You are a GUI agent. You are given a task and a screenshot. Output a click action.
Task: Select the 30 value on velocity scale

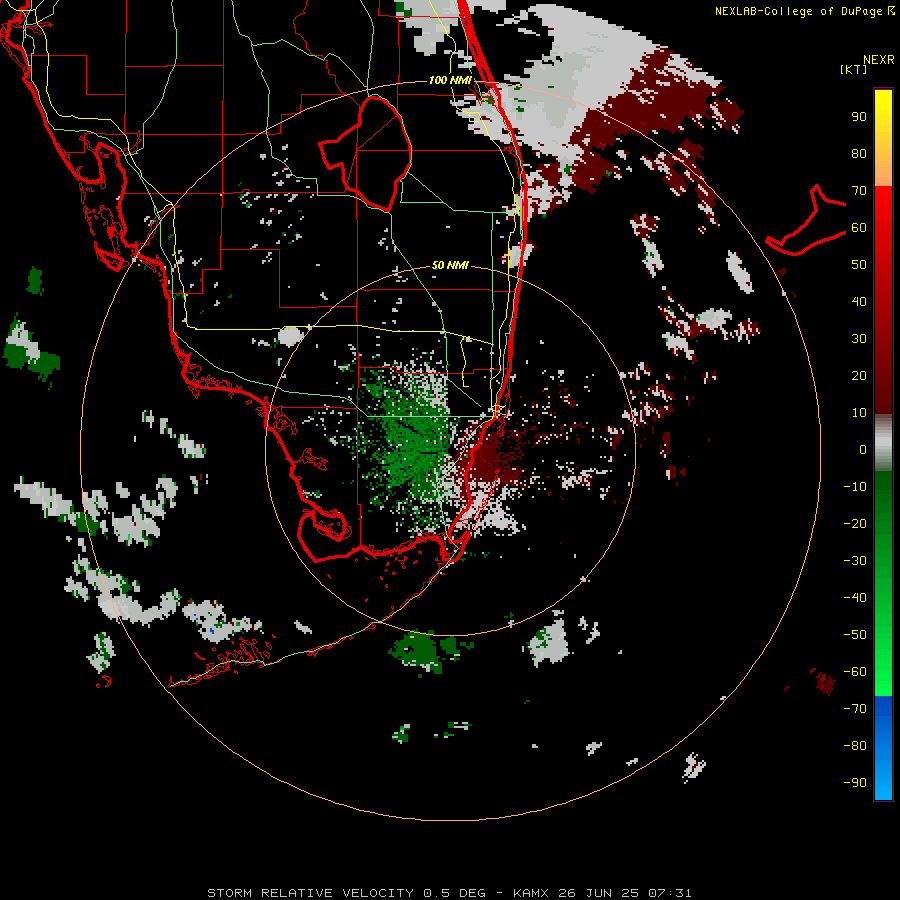859,339
